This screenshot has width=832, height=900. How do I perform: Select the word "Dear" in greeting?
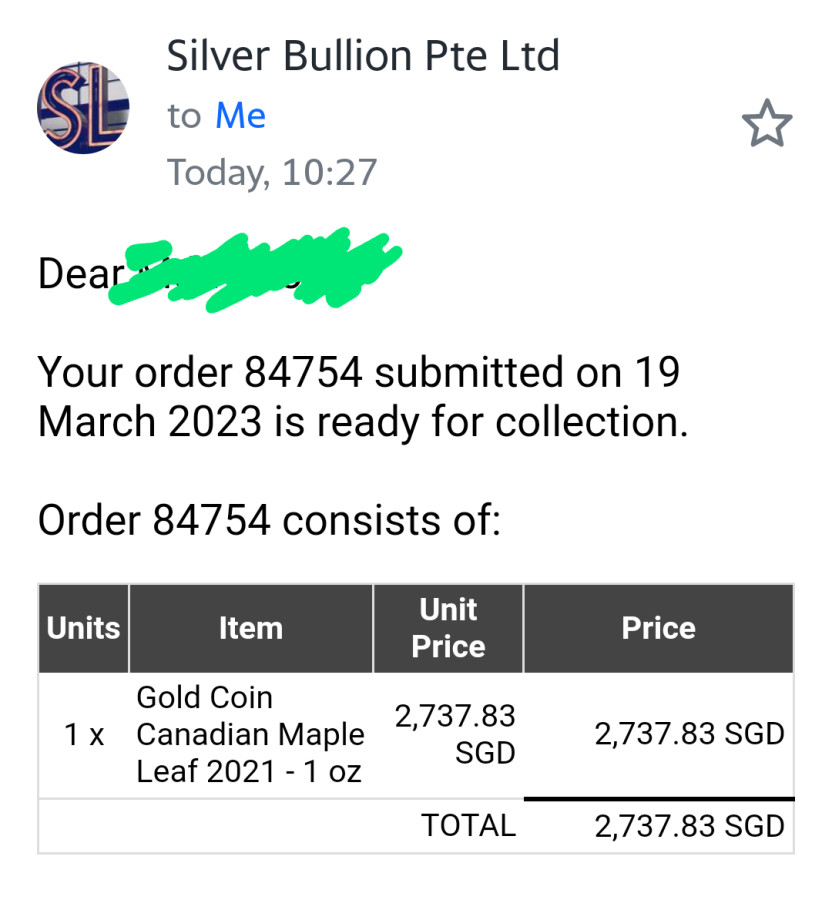80,273
